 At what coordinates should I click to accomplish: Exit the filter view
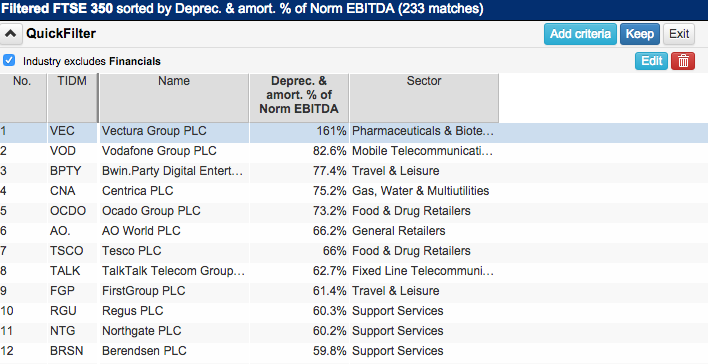click(679, 34)
